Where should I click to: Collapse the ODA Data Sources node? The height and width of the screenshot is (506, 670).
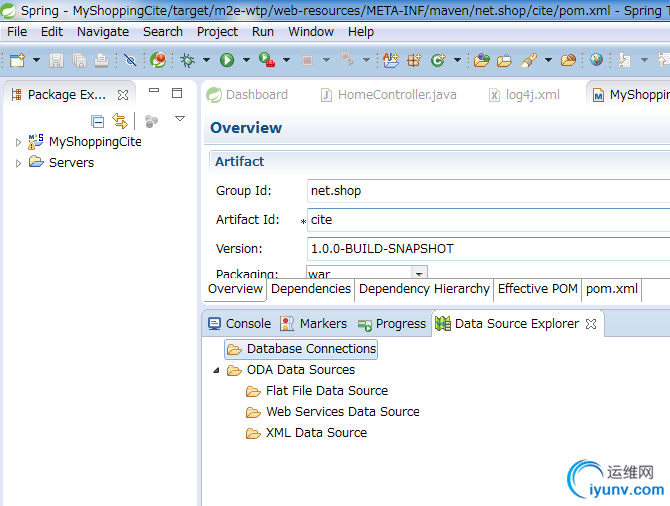point(217,370)
